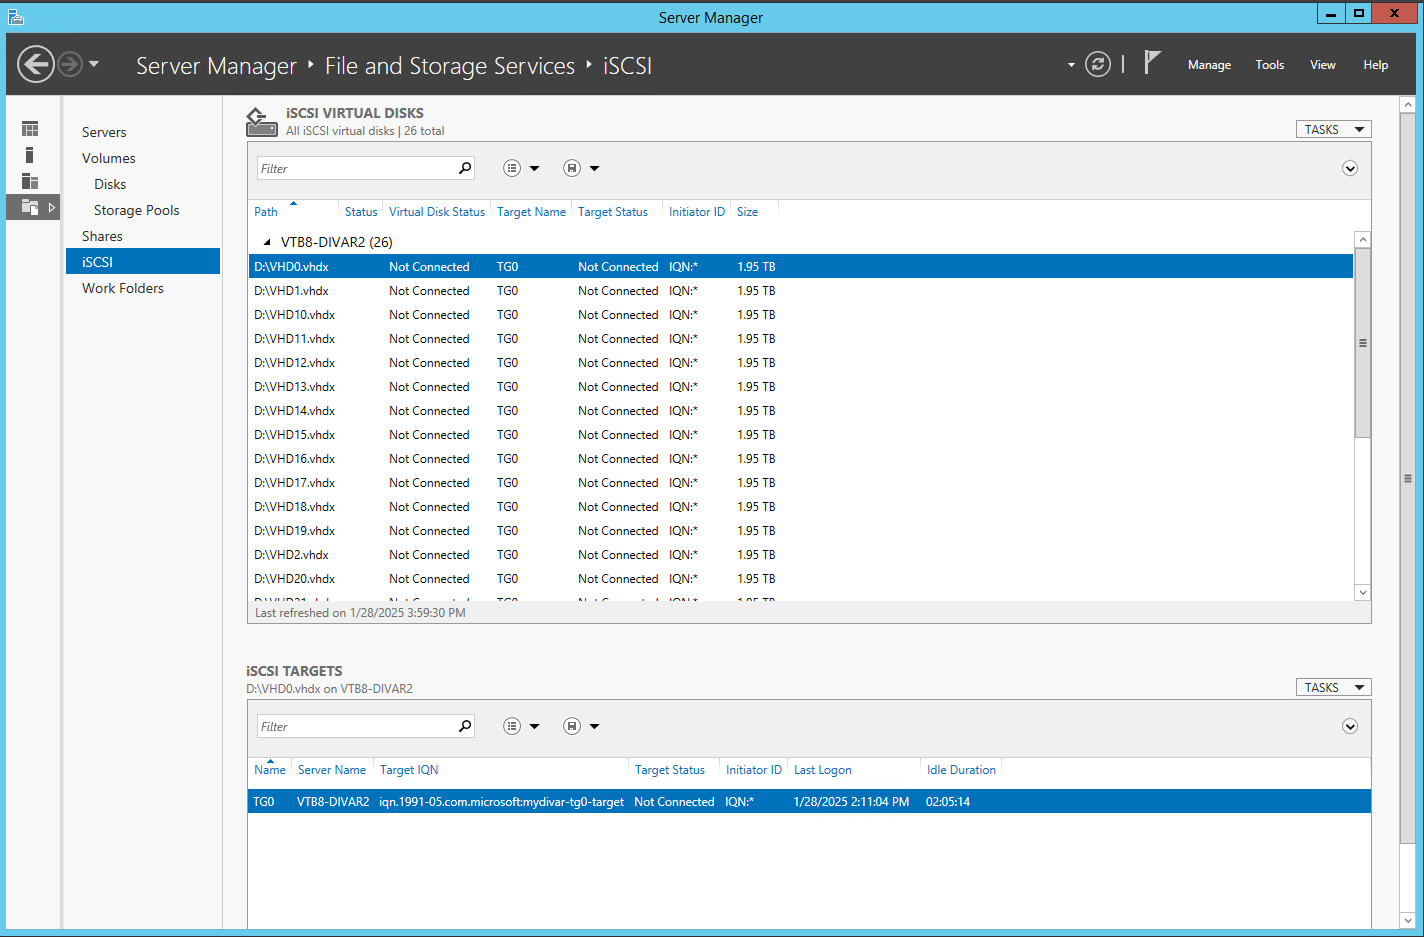Open the View menu
Screen dimensions: 1424x937
pos(1323,65)
